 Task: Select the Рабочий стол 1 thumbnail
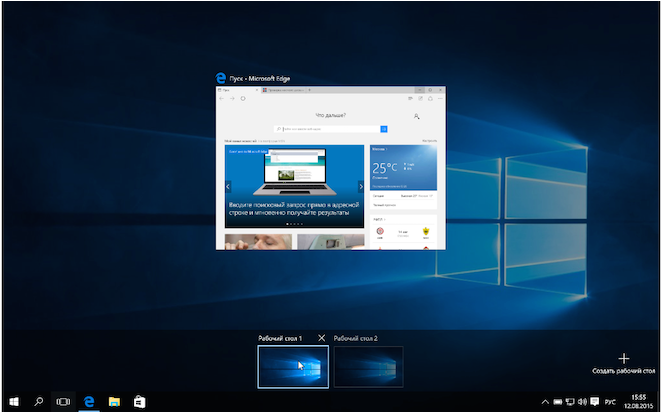(293, 367)
